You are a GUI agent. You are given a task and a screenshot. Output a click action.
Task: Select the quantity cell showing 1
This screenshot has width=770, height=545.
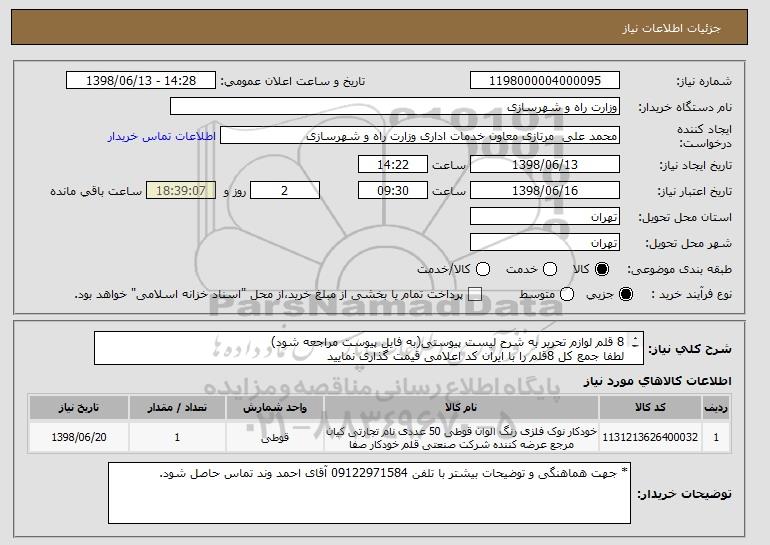(x=177, y=437)
